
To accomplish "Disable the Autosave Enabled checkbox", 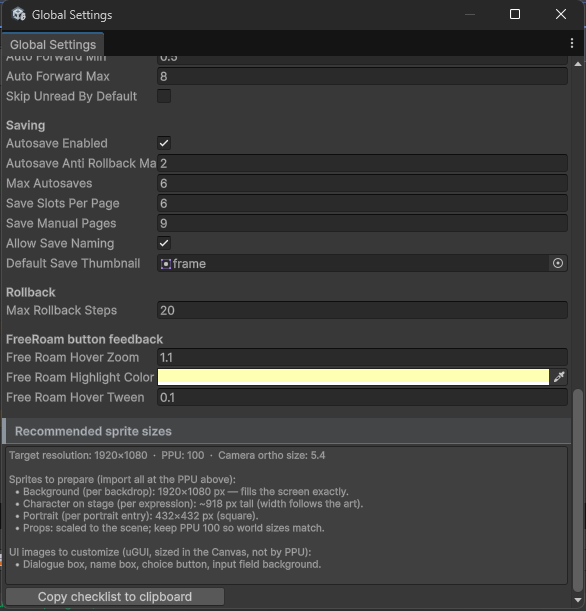I will point(164,143).
